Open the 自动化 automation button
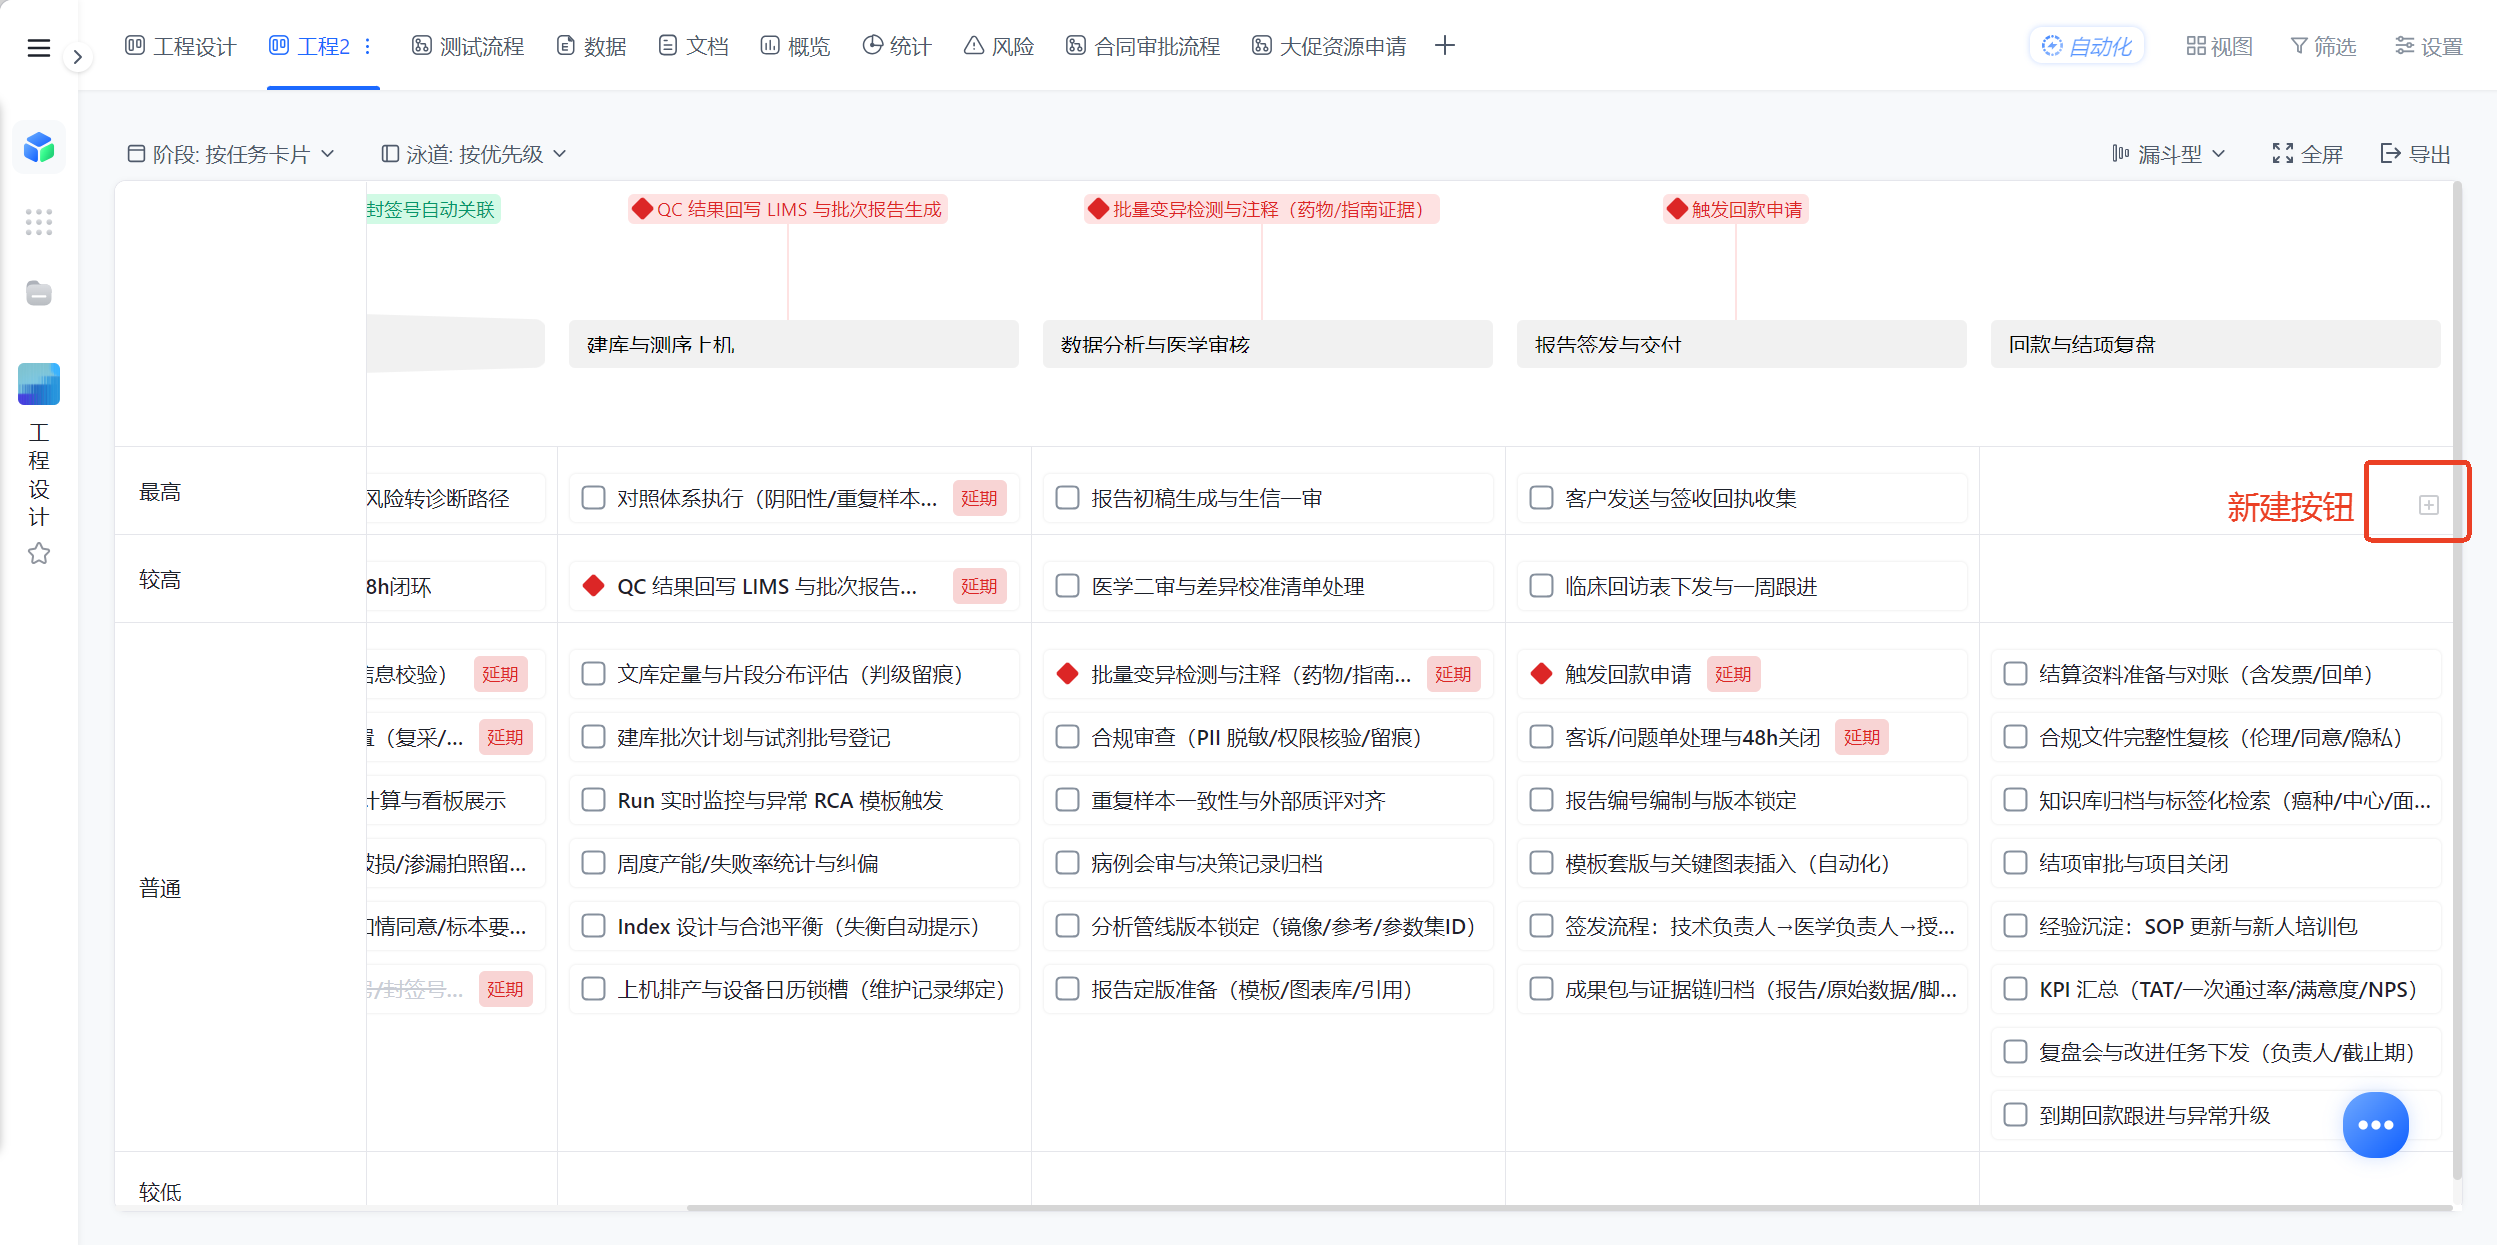Viewport: 2497px width, 1245px height. click(x=2087, y=46)
